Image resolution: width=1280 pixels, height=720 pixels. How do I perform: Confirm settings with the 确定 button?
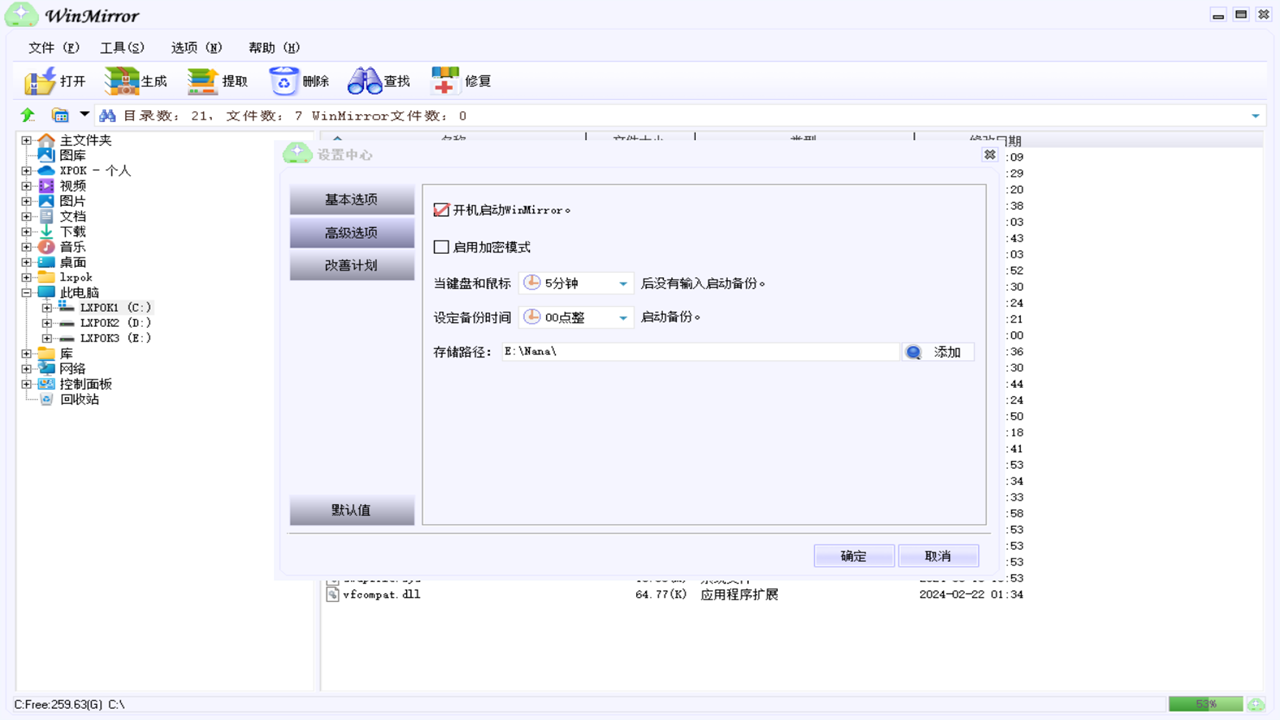pyautogui.click(x=853, y=555)
